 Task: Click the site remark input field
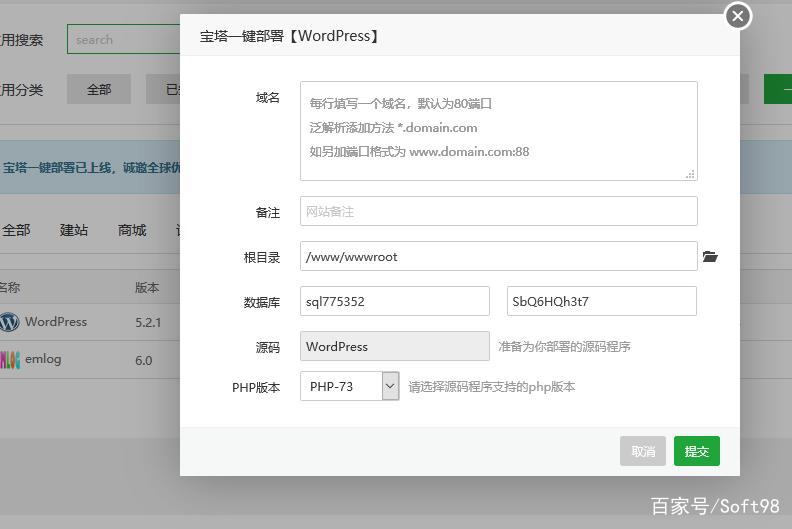pos(499,211)
